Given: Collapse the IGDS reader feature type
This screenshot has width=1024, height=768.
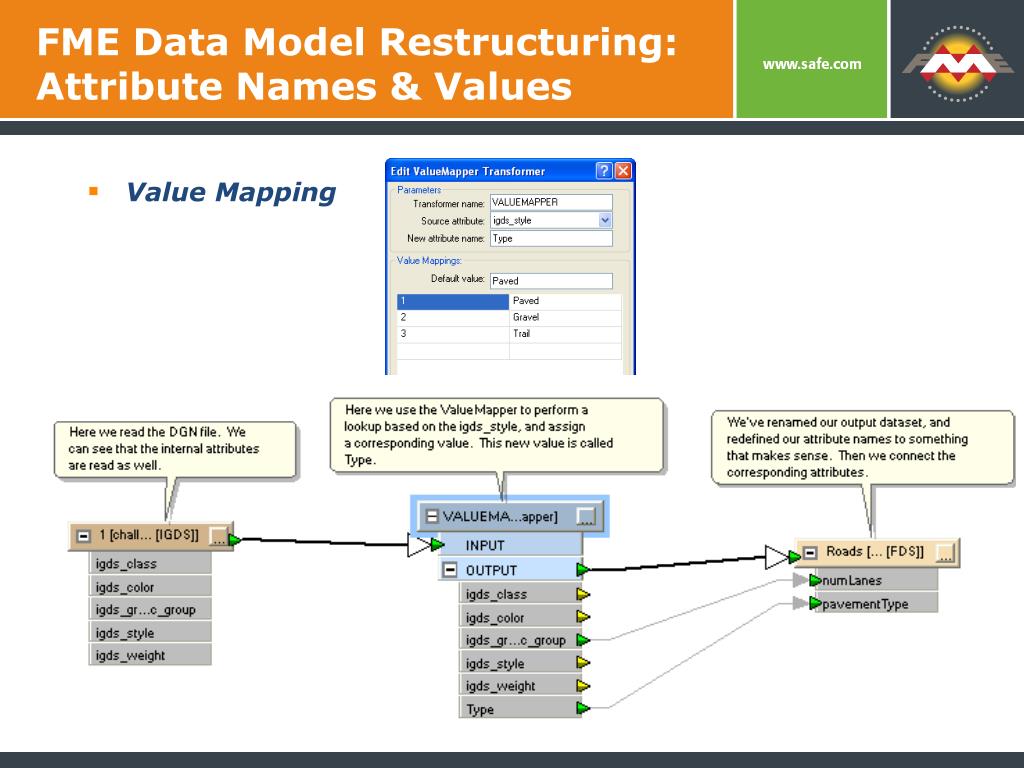Looking at the screenshot, I should pos(84,536).
